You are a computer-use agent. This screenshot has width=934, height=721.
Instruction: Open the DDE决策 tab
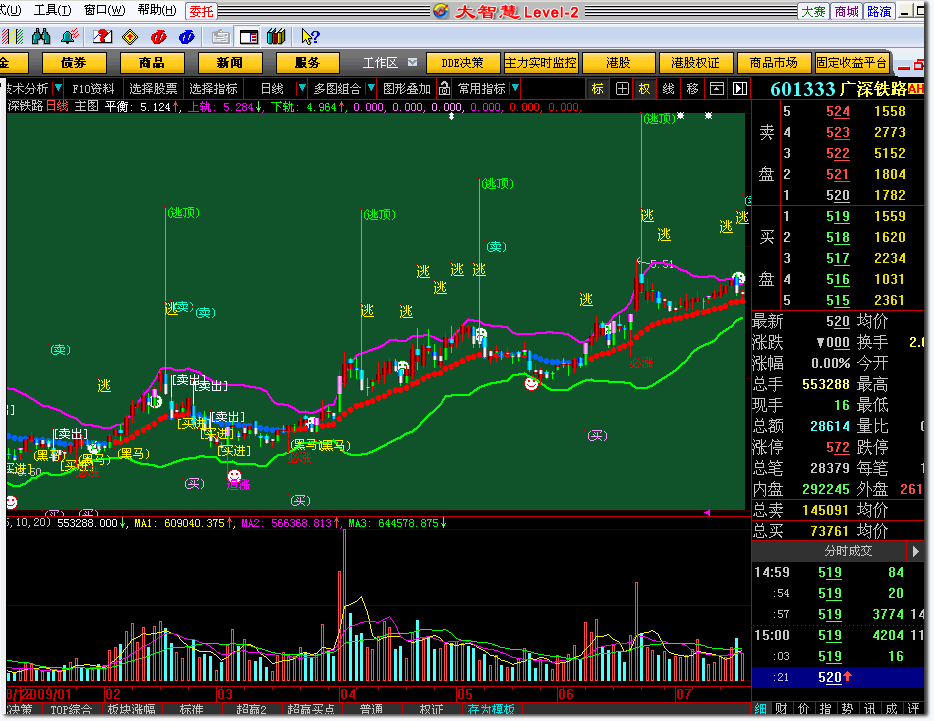tap(462, 63)
